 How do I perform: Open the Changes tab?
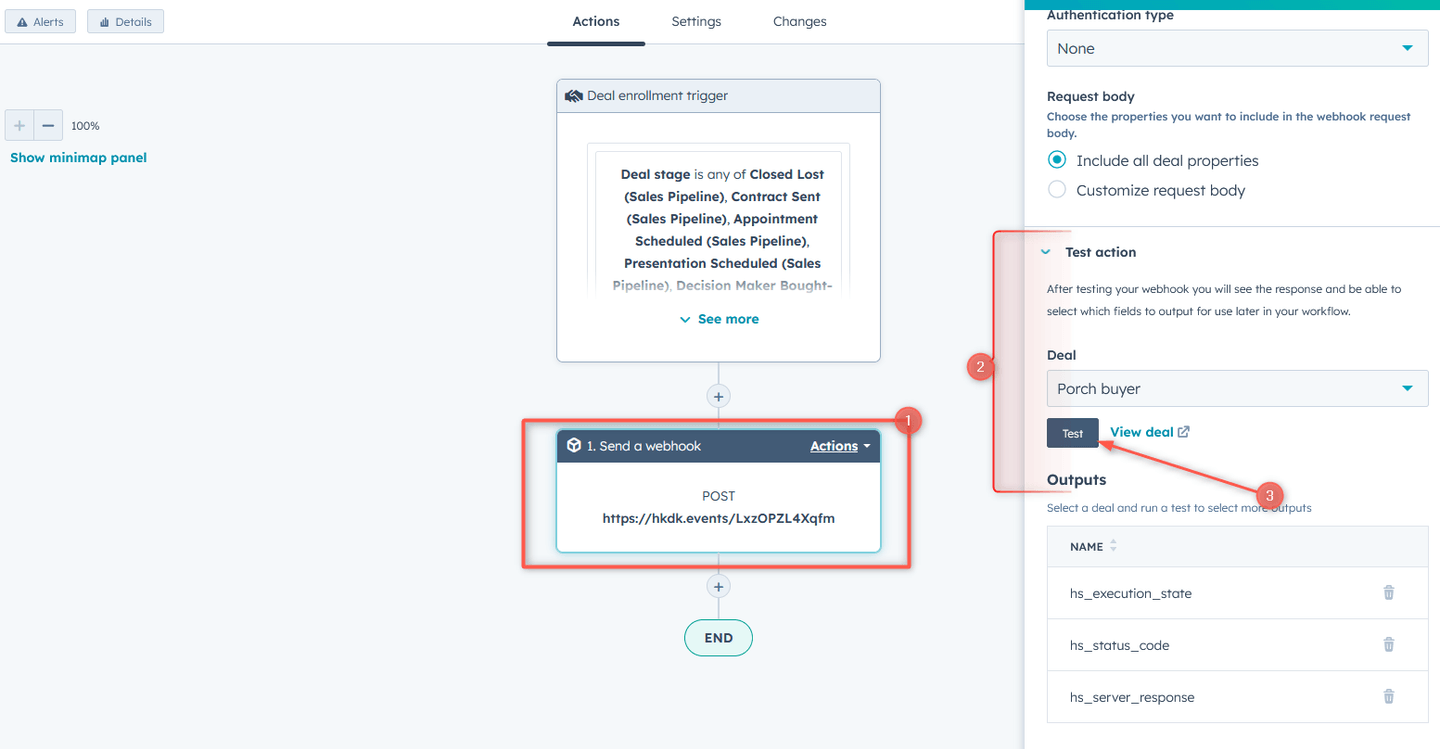click(x=799, y=21)
